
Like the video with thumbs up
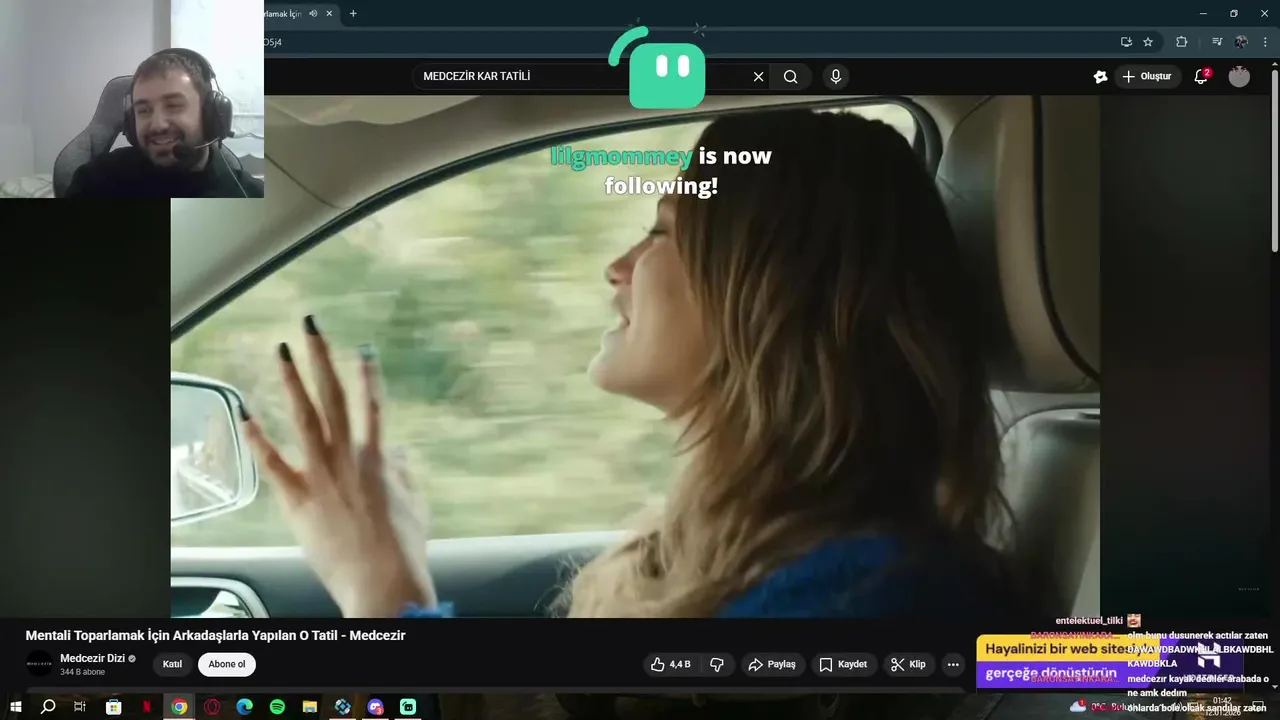pyautogui.click(x=670, y=664)
